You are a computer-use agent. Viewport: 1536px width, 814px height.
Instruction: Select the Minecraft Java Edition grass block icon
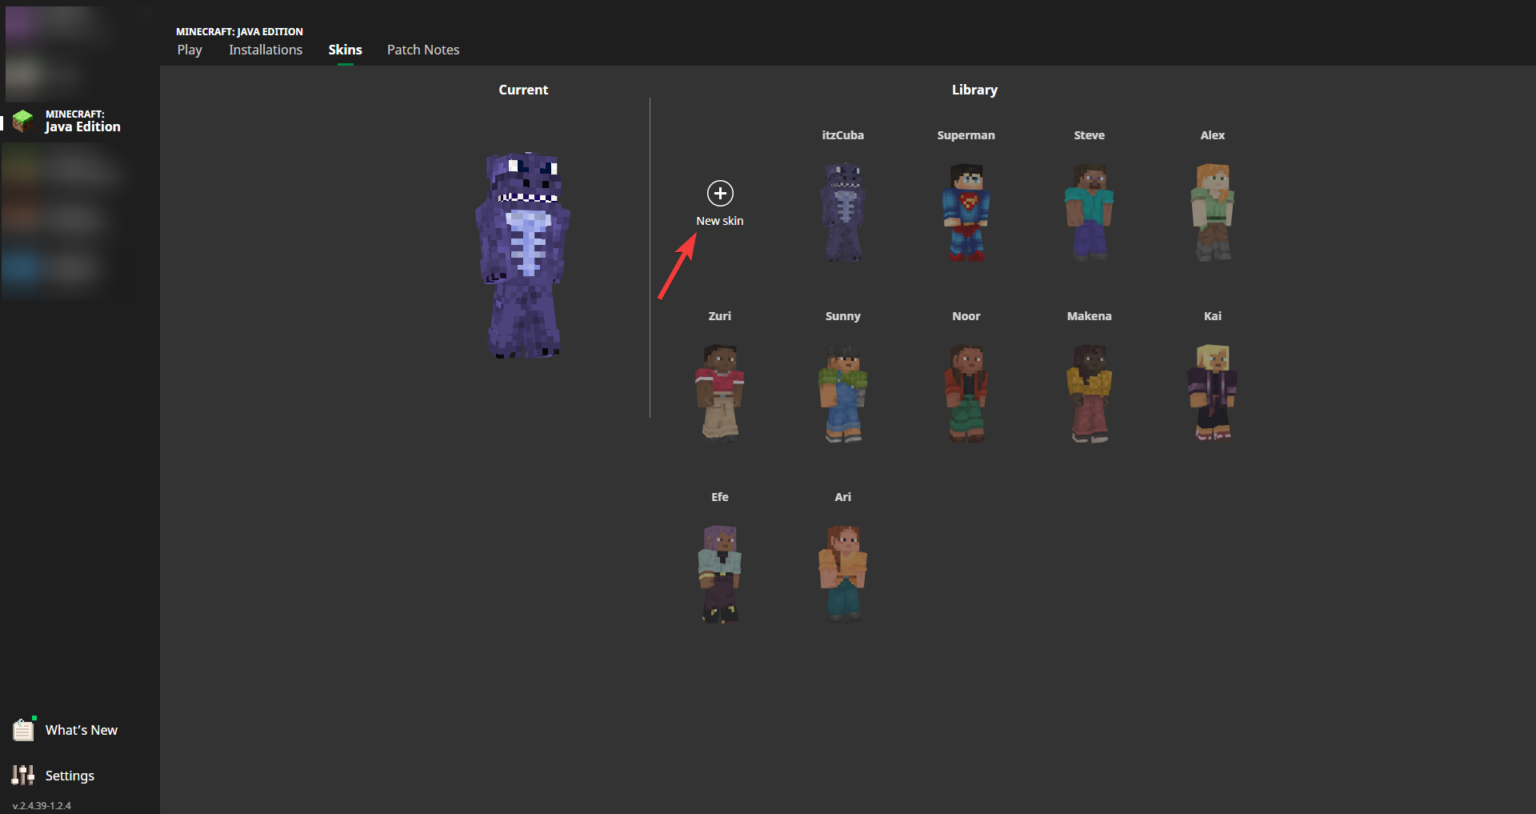(x=22, y=120)
